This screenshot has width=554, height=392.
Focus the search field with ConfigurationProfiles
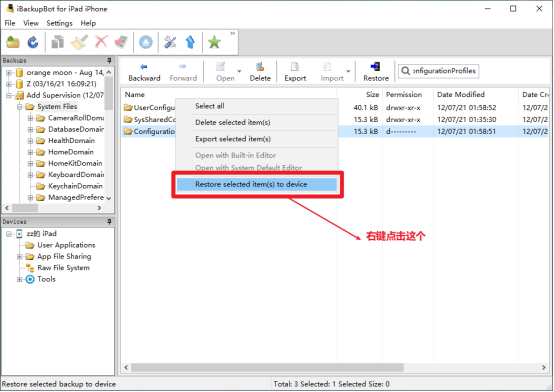(x=438, y=71)
